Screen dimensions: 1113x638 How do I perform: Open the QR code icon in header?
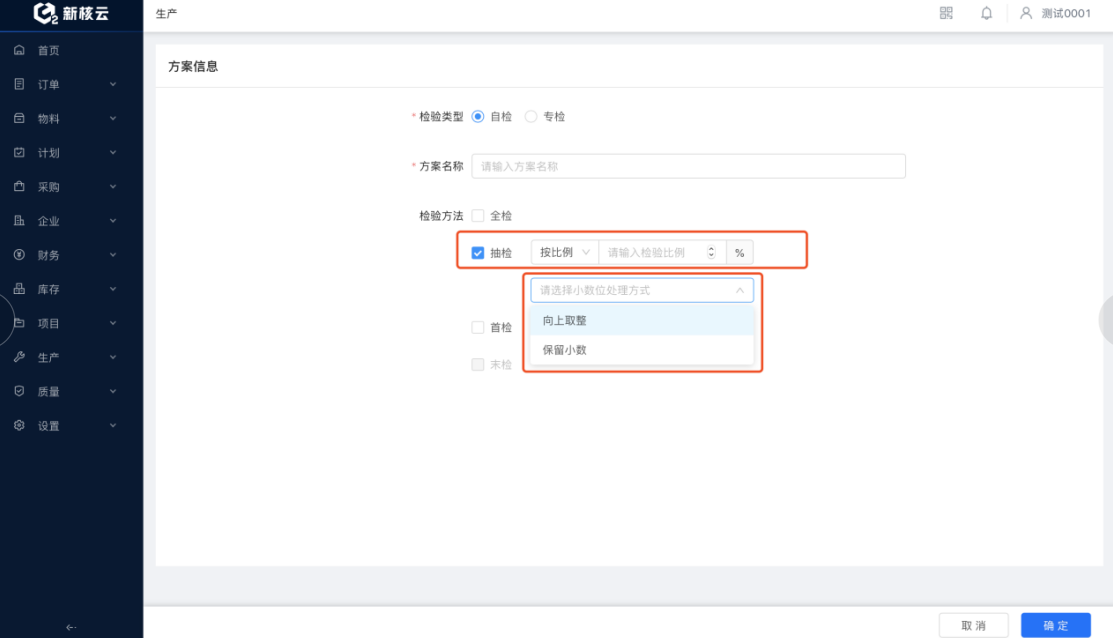(x=946, y=13)
